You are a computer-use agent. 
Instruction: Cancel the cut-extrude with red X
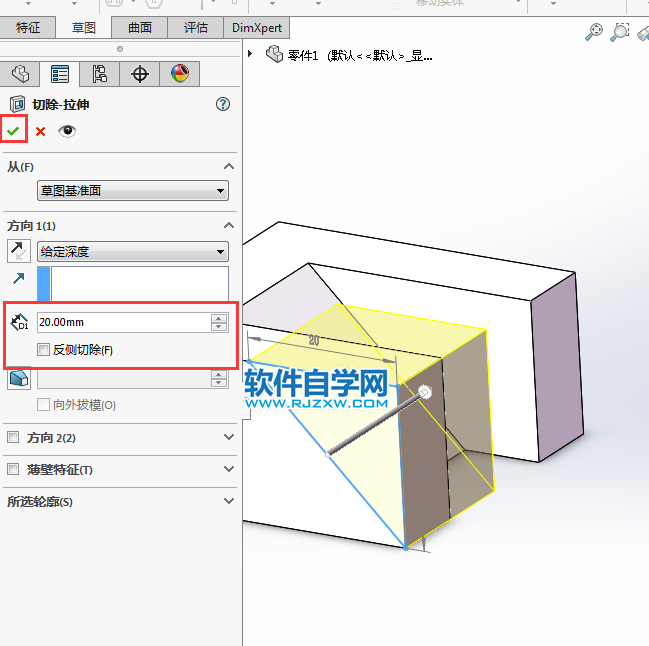tap(41, 131)
